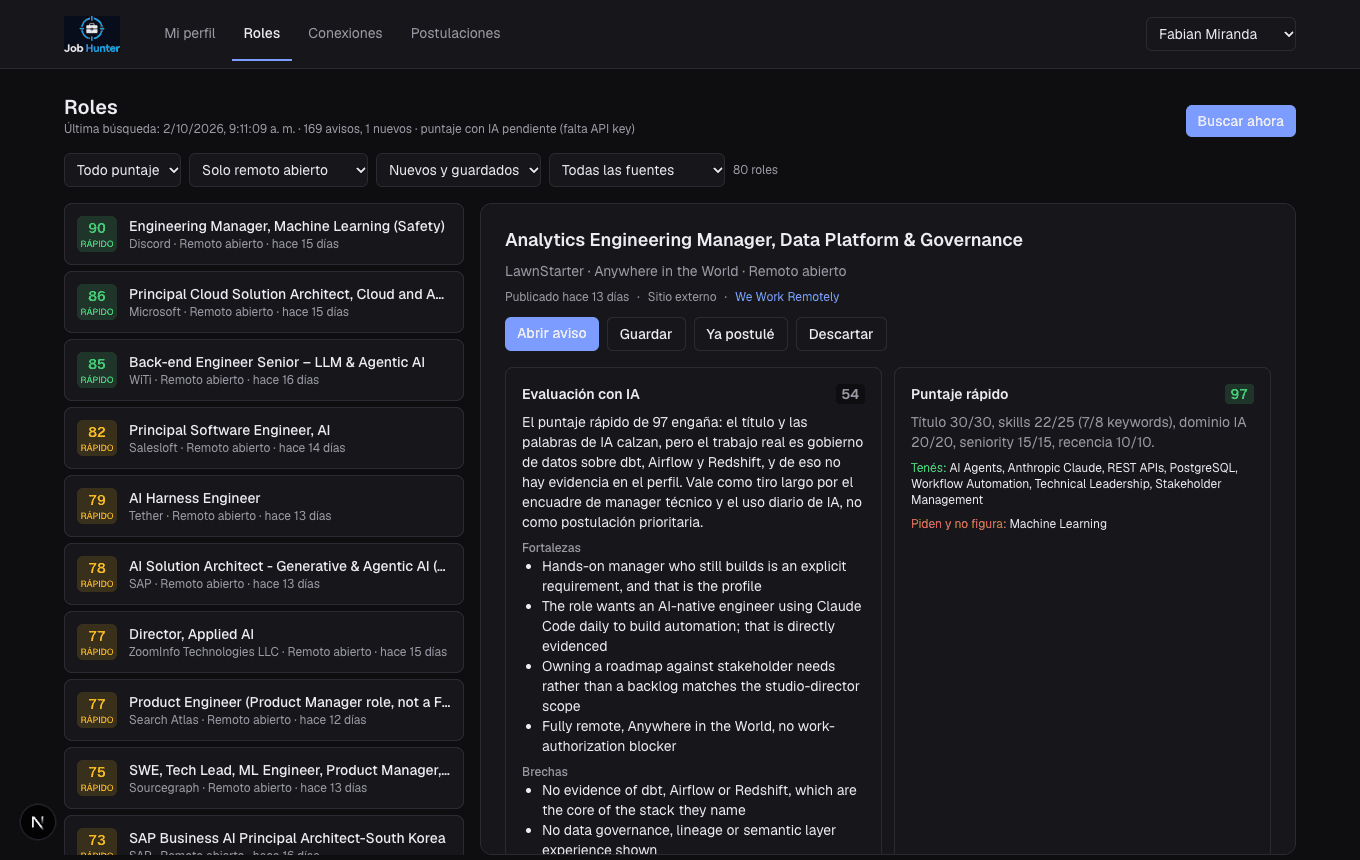The height and width of the screenshot is (860, 1360).
Task: Open the Solo remoto abierto filter
Action: click(279, 170)
